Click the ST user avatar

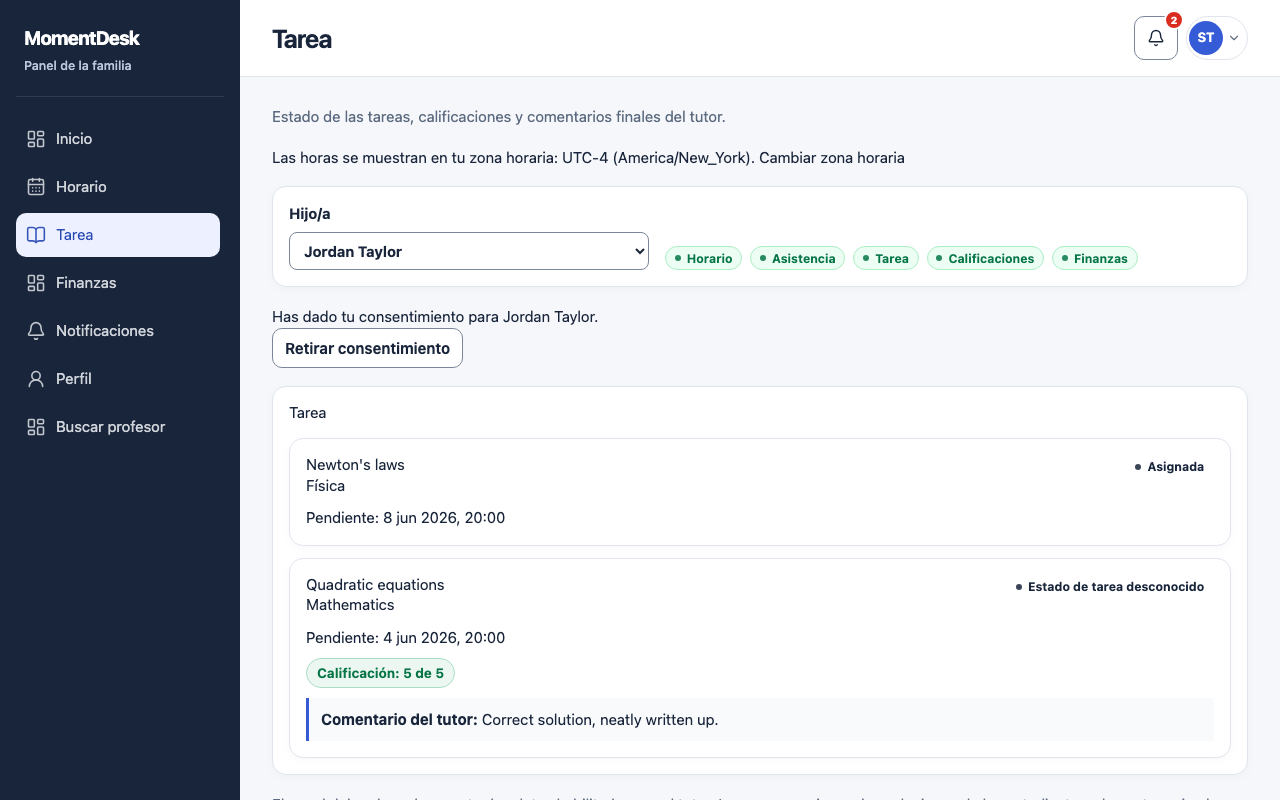1206,38
